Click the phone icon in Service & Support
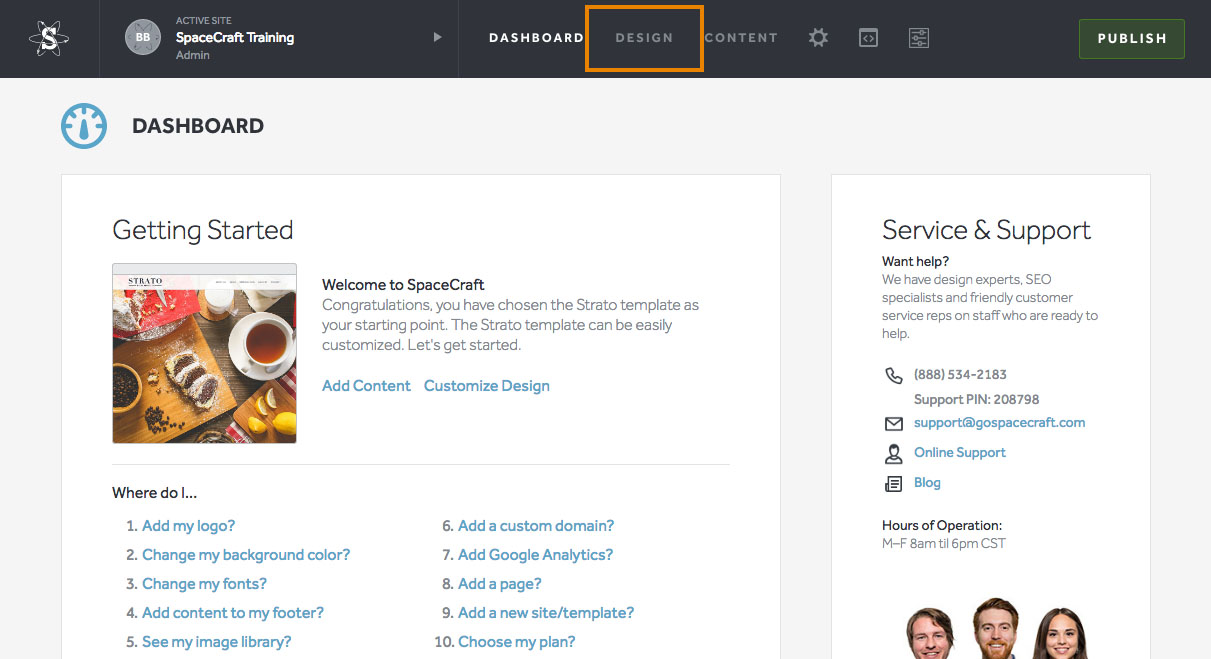 coord(893,375)
